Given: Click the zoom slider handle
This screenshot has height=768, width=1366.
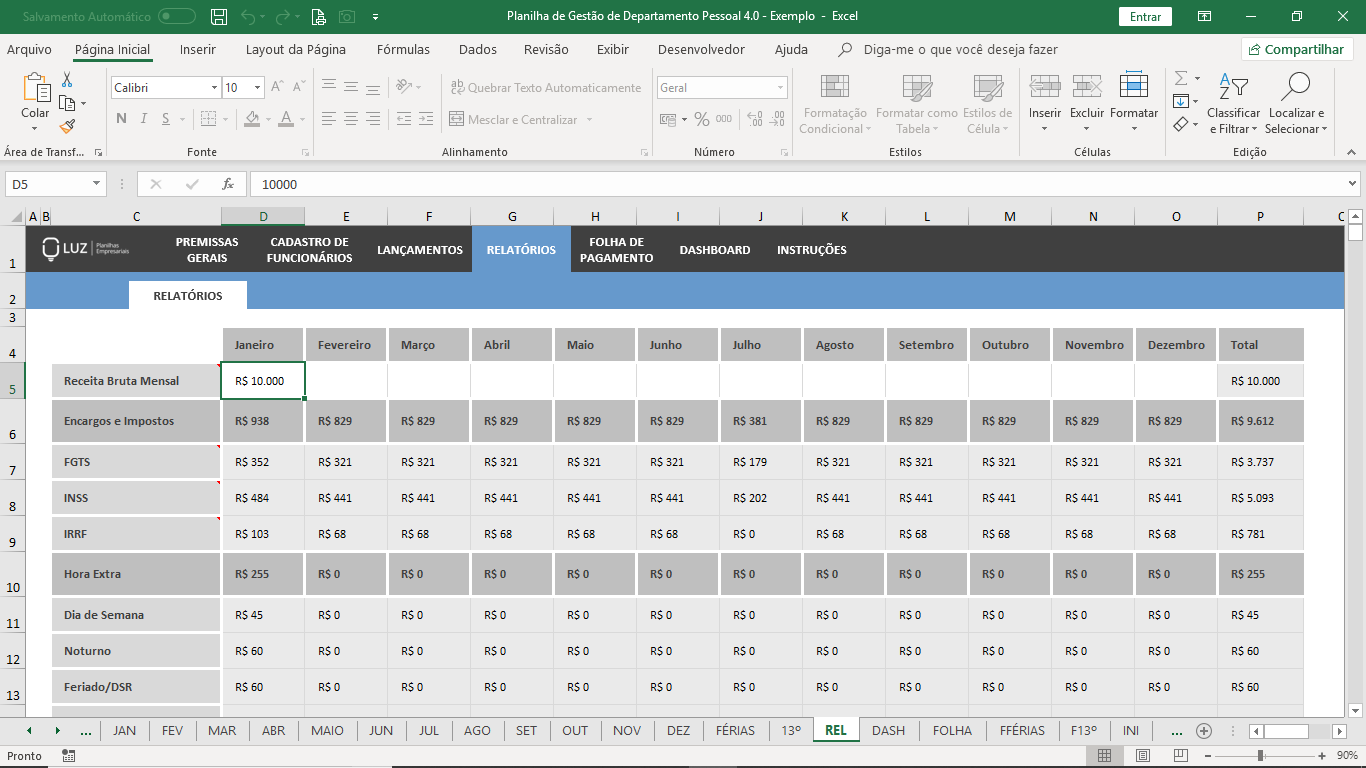Looking at the screenshot, I should pos(1260,756).
